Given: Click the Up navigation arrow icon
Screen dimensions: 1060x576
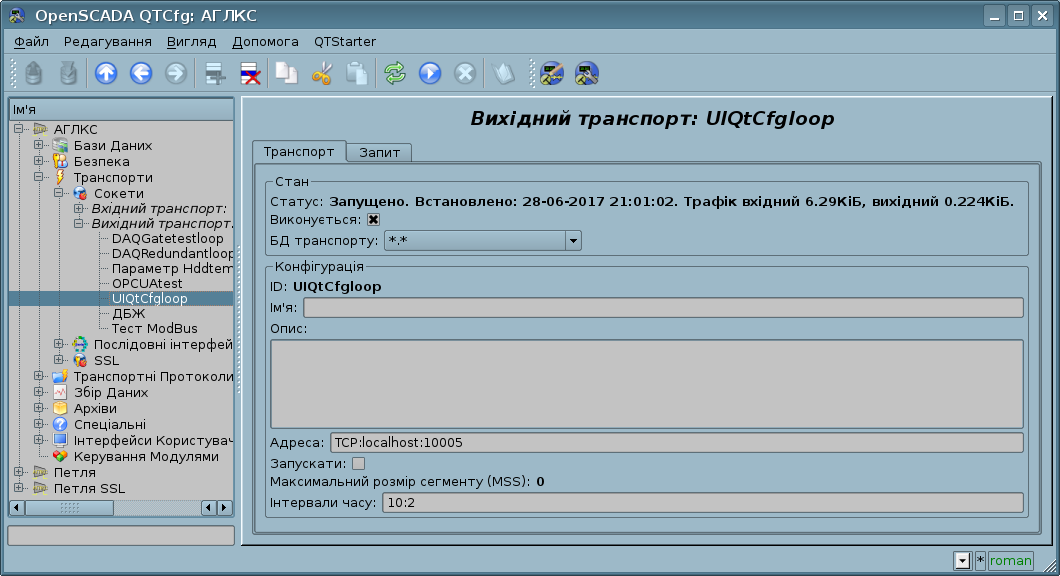Looking at the screenshot, I should tap(106, 73).
